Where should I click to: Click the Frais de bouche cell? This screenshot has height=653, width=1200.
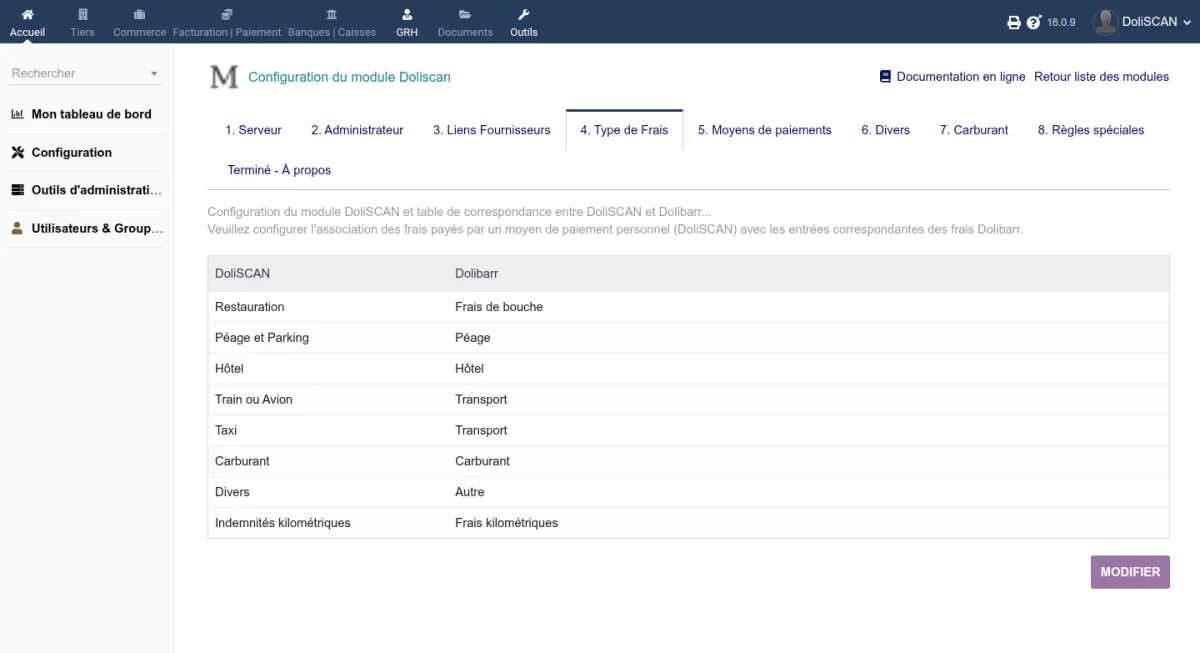[499, 307]
